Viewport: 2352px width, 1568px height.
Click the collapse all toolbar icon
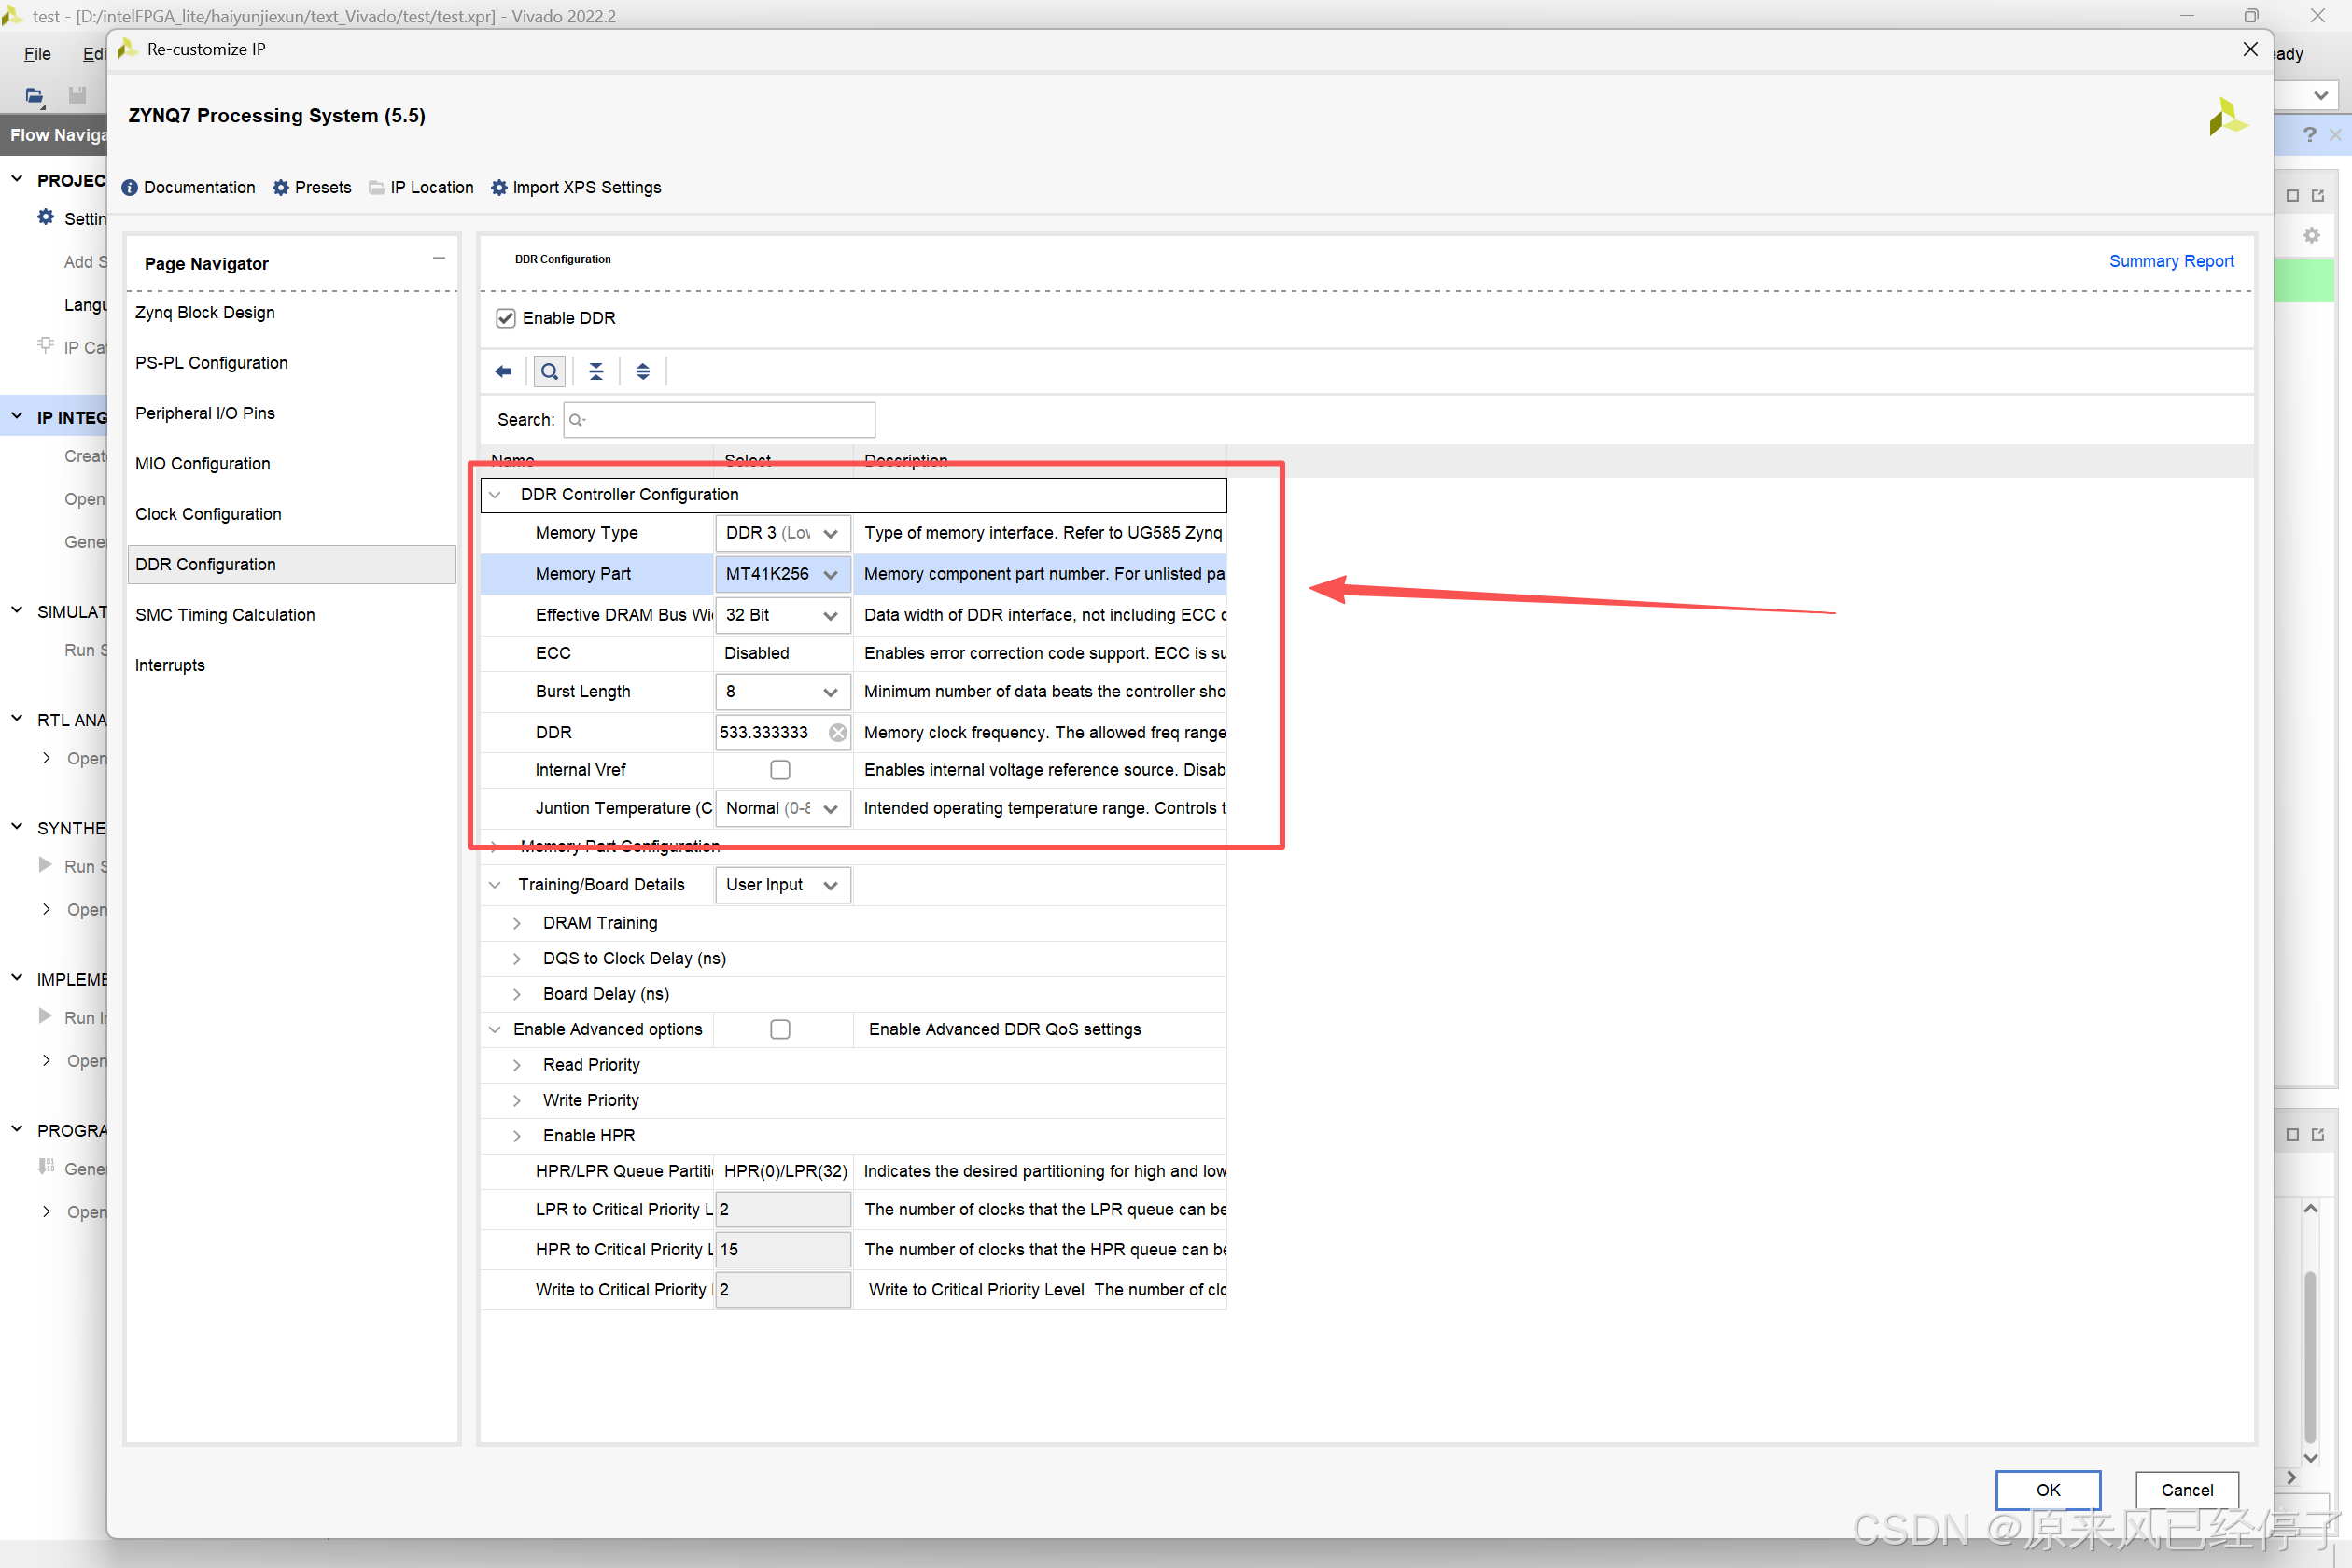point(596,372)
